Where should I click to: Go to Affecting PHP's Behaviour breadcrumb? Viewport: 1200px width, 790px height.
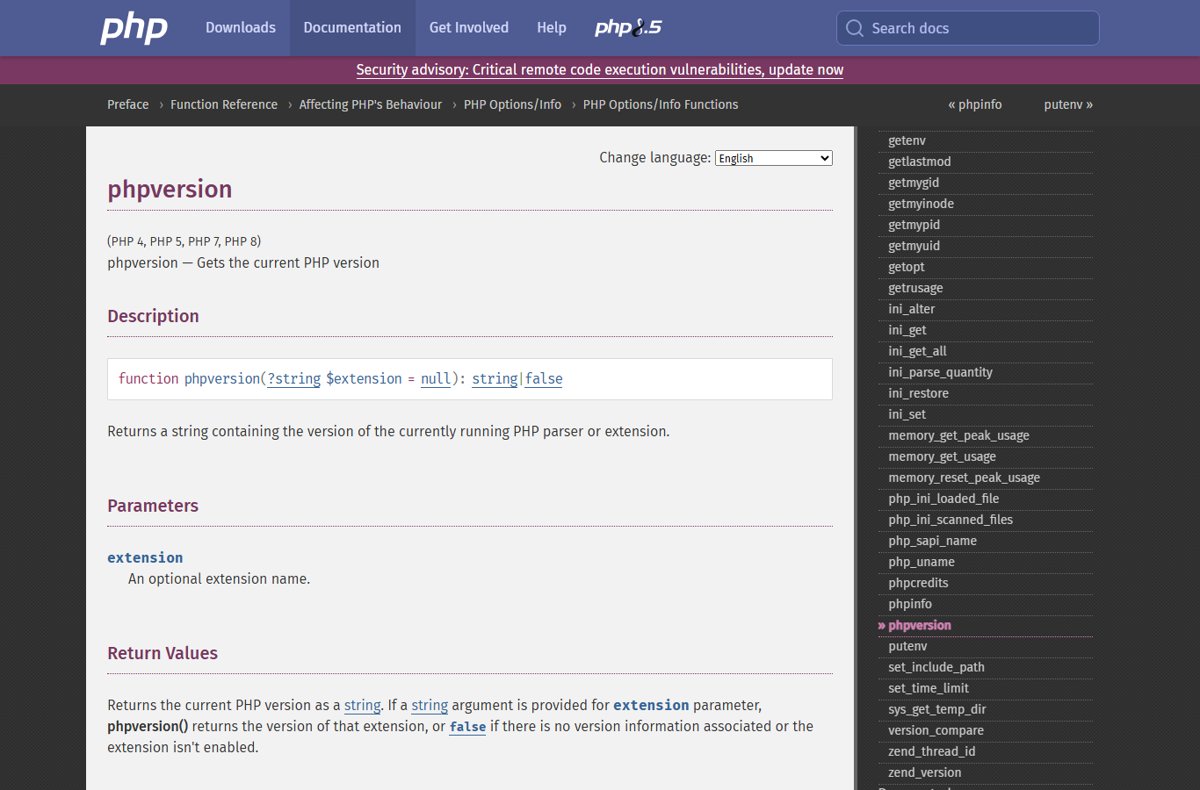point(370,104)
